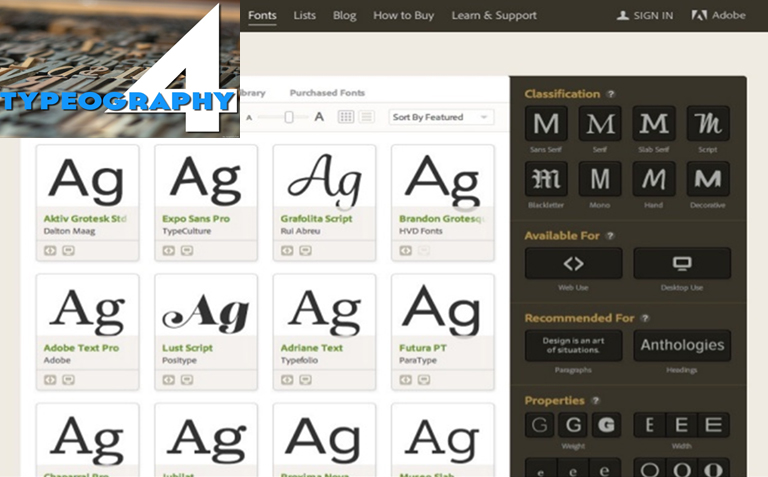Open Properties help question mark
The width and height of the screenshot is (768, 477).
(x=596, y=401)
